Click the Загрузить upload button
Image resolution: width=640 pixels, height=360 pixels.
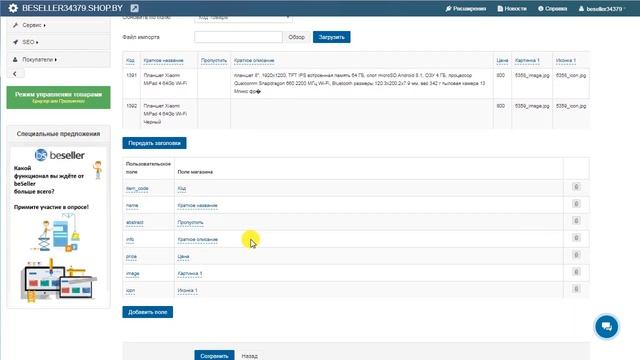point(331,37)
